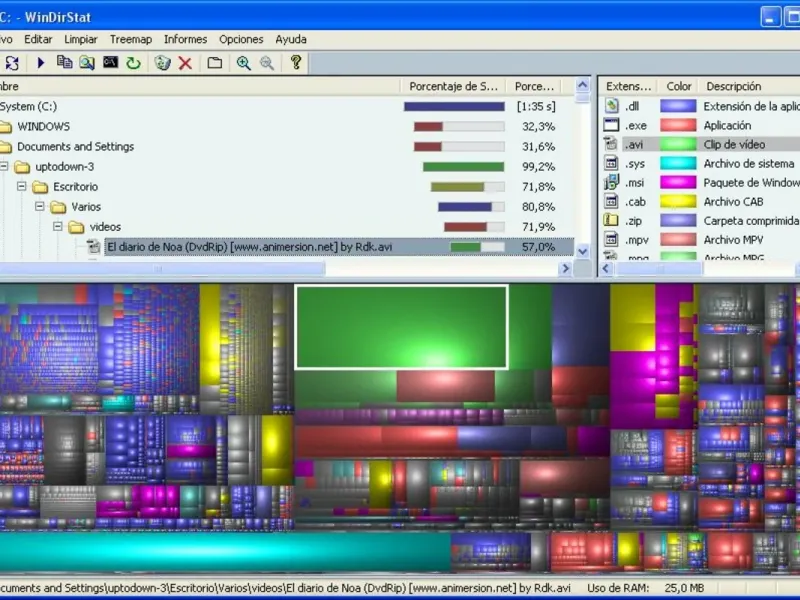Minimize the WinDirStat window
The width and height of the screenshot is (800, 600).
(770, 17)
